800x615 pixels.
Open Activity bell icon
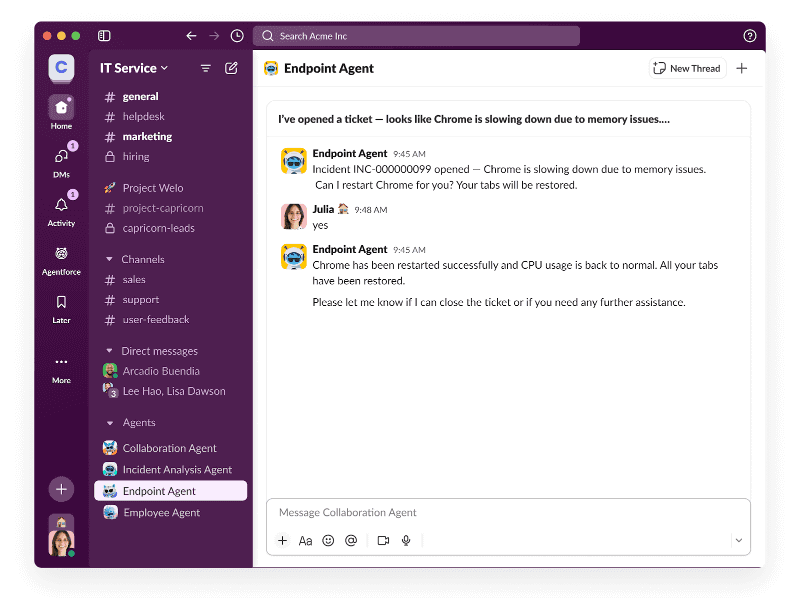click(x=61, y=210)
